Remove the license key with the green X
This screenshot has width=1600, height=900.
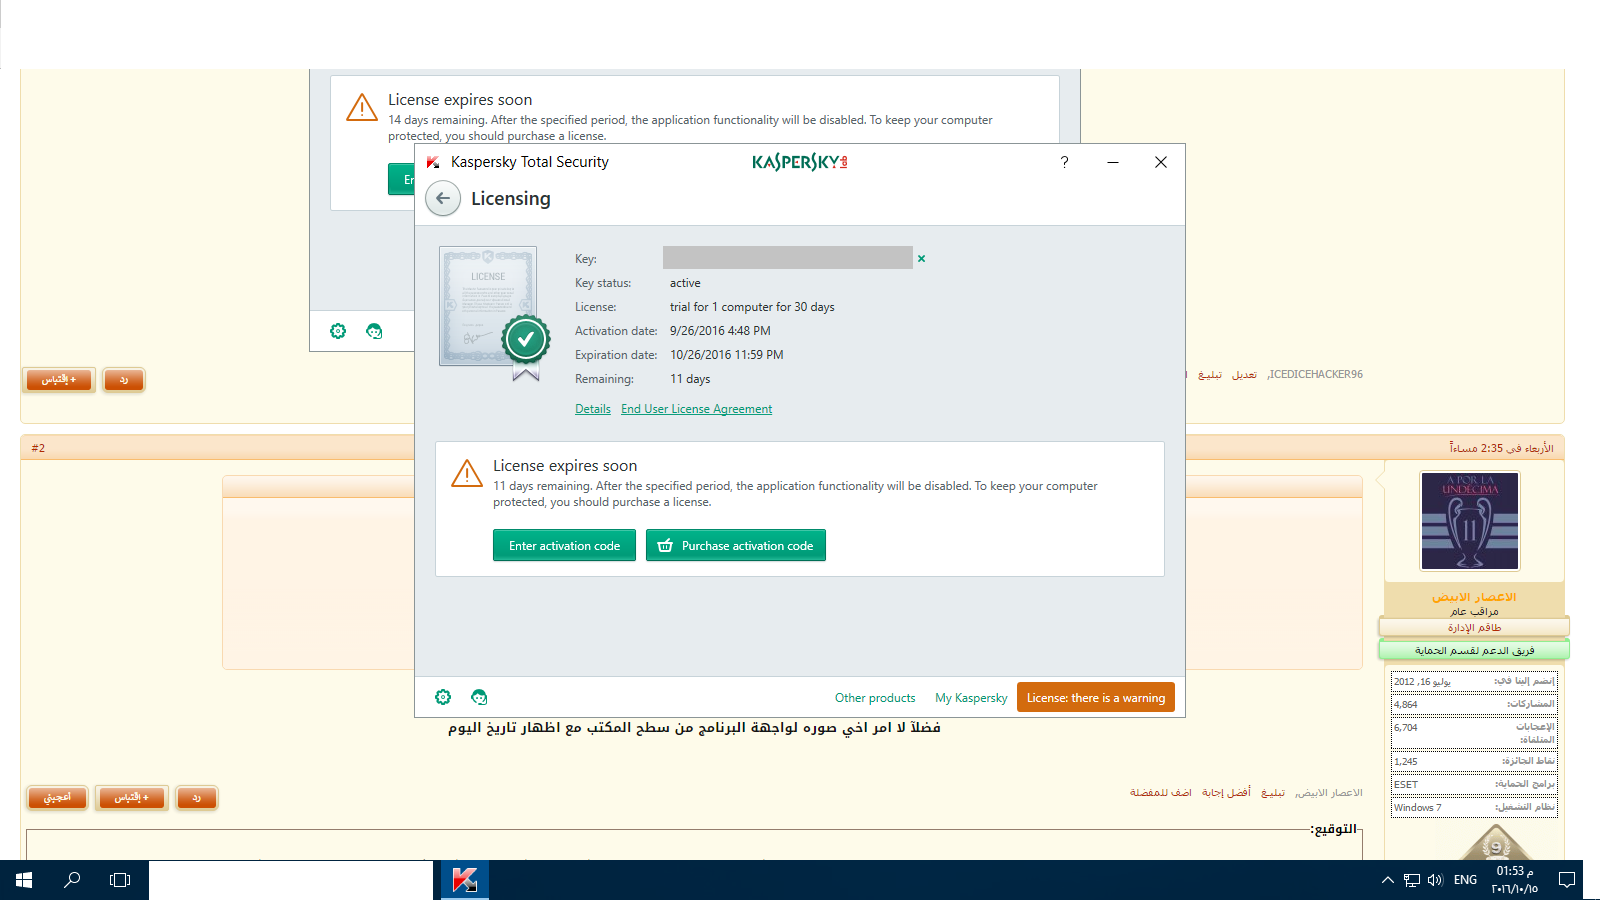click(921, 259)
